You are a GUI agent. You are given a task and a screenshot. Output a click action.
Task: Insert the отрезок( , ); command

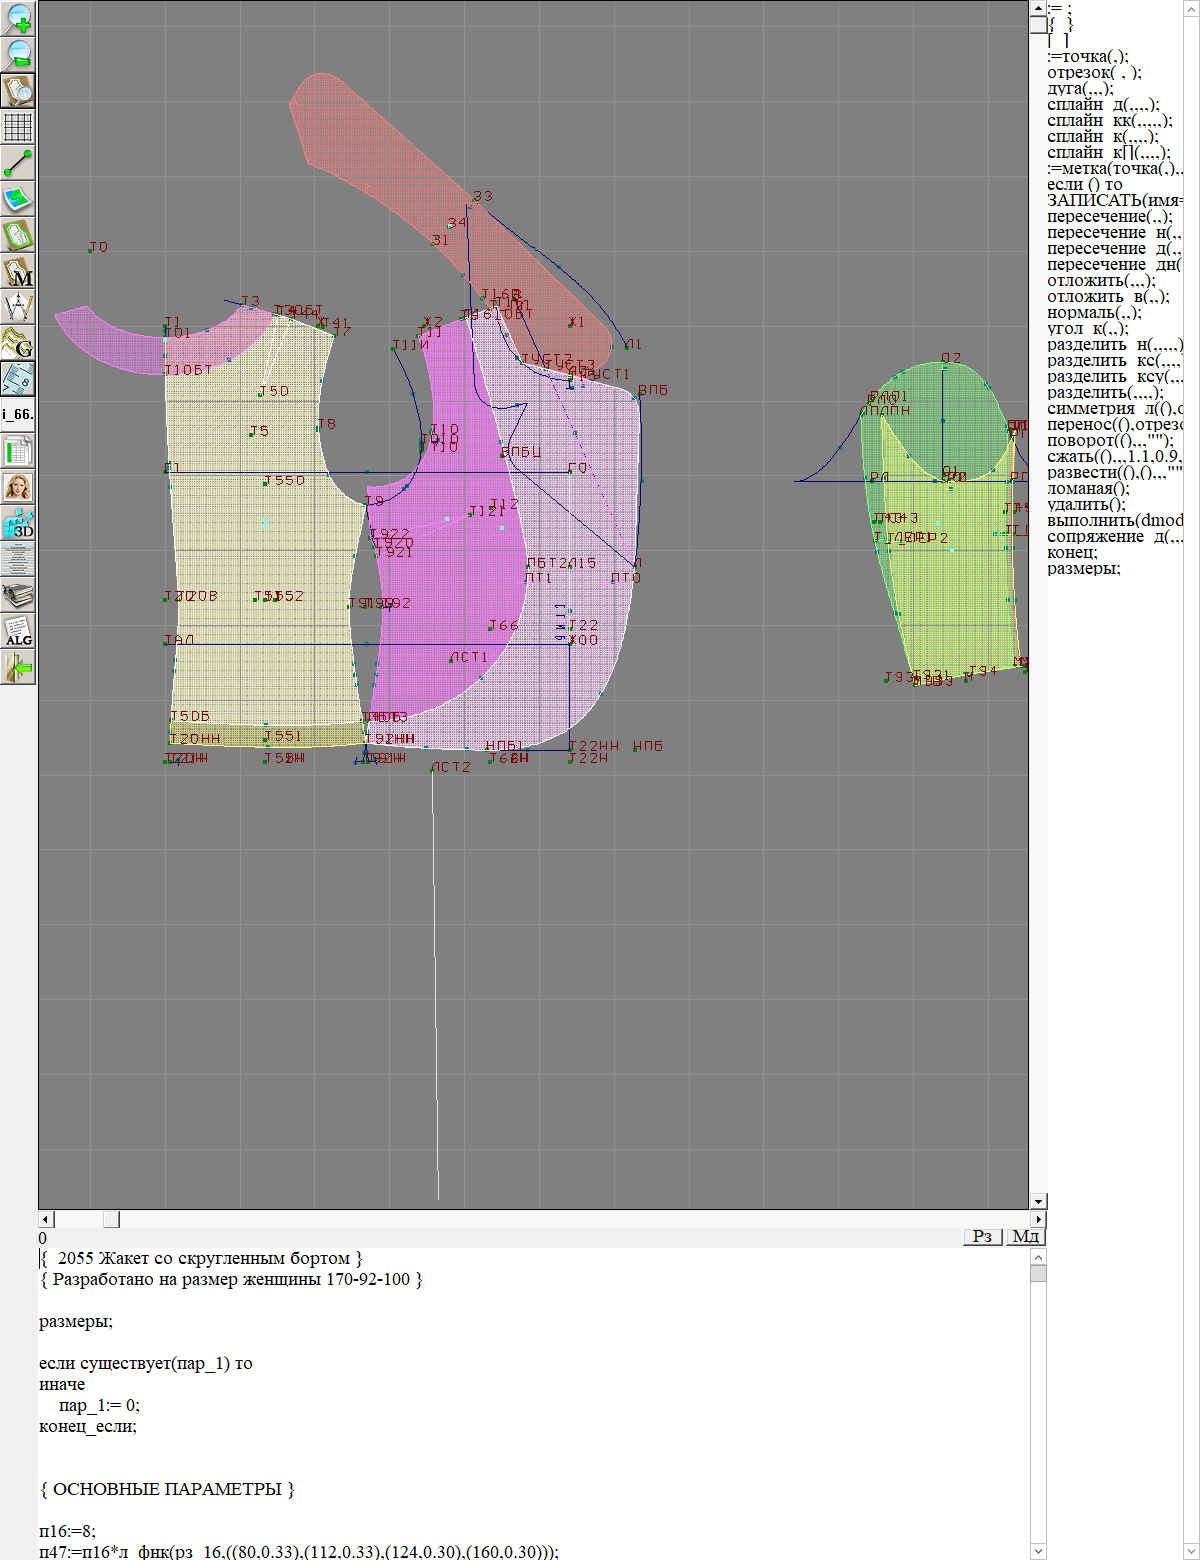[1093, 73]
